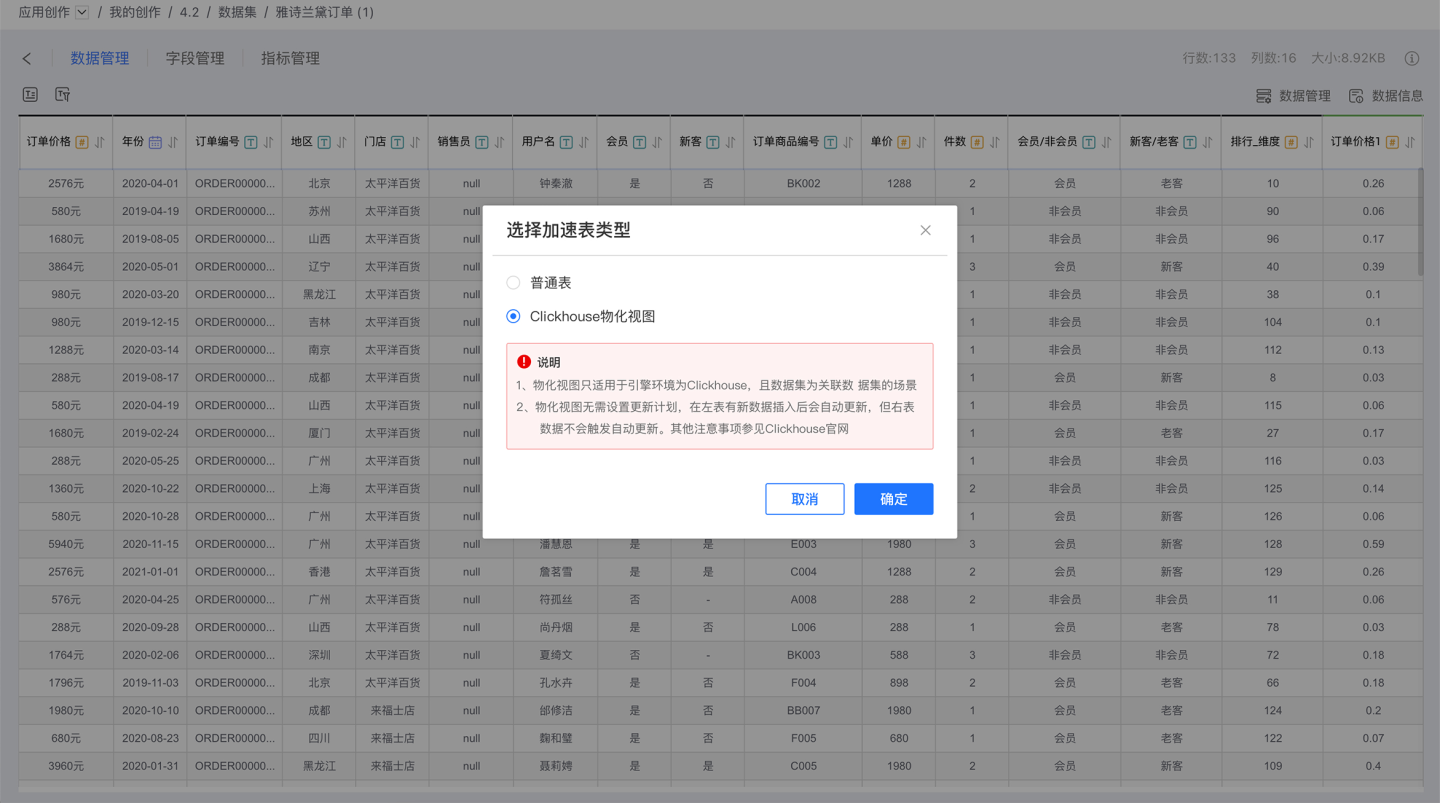Close the 选择加速表类型 dialog
This screenshot has width=1440, height=803.
point(925,231)
